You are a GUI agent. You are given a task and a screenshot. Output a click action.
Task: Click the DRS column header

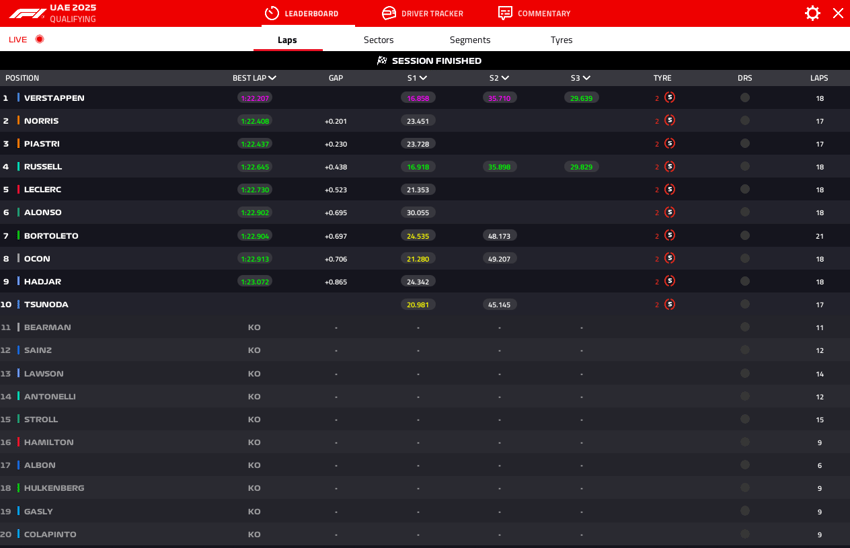click(x=745, y=78)
